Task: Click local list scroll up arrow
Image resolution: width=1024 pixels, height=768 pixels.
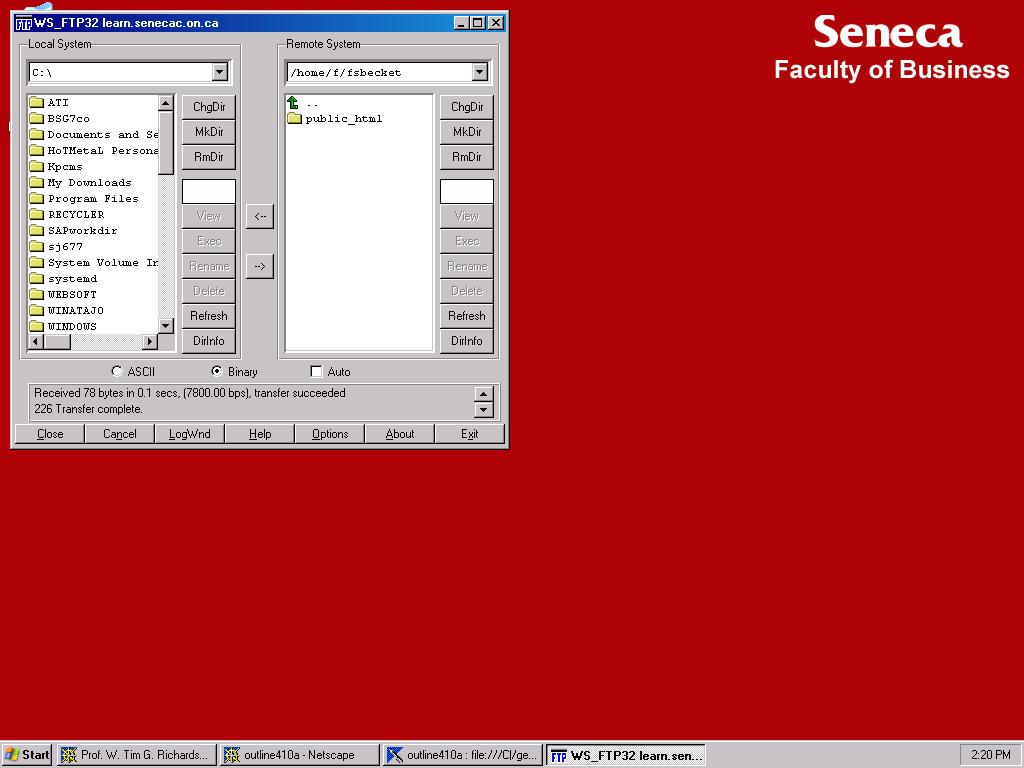Action: (166, 103)
